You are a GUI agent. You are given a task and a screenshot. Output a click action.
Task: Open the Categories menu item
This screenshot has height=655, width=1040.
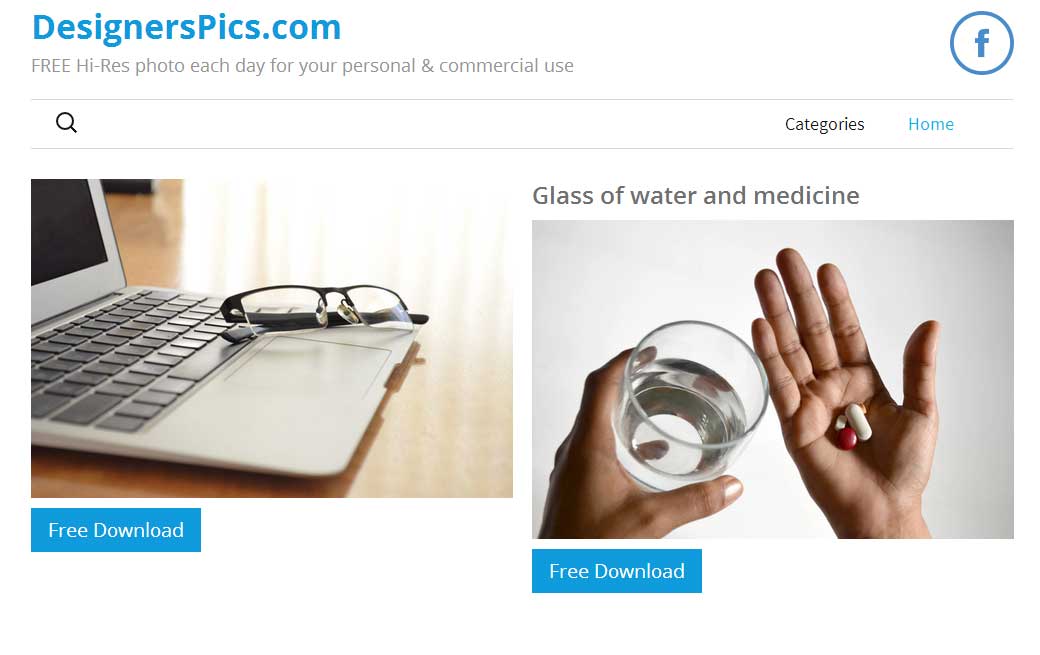(824, 124)
